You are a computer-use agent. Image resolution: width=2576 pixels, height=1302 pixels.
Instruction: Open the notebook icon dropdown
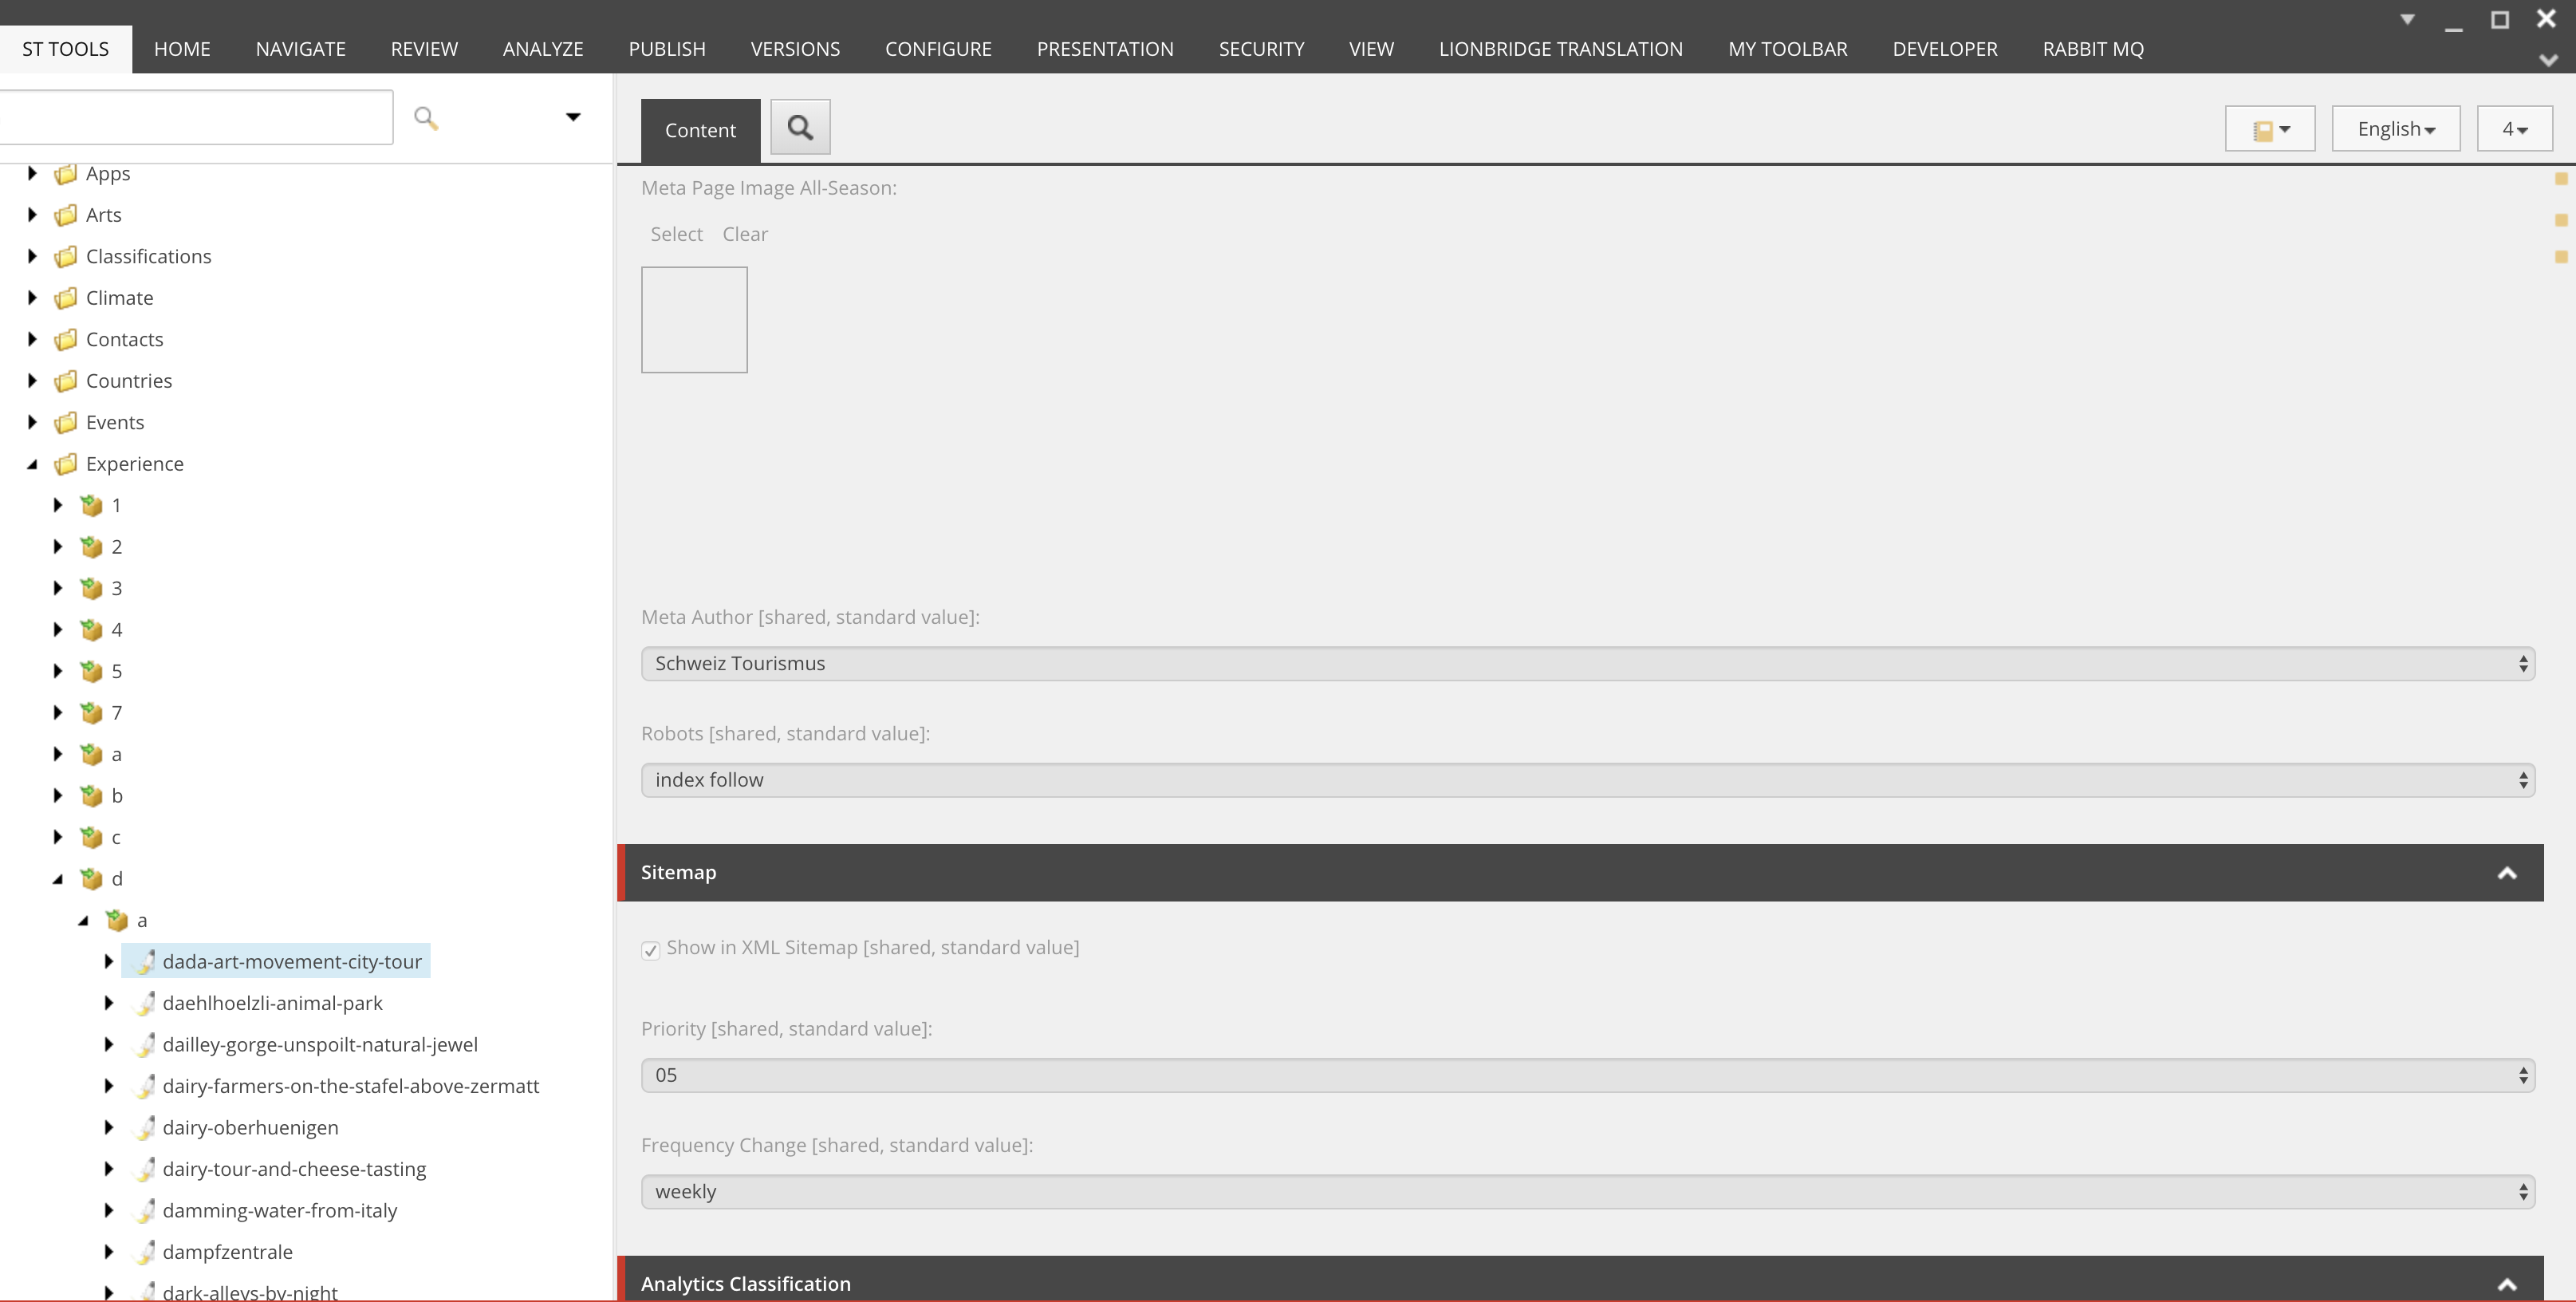pos(2269,129)
